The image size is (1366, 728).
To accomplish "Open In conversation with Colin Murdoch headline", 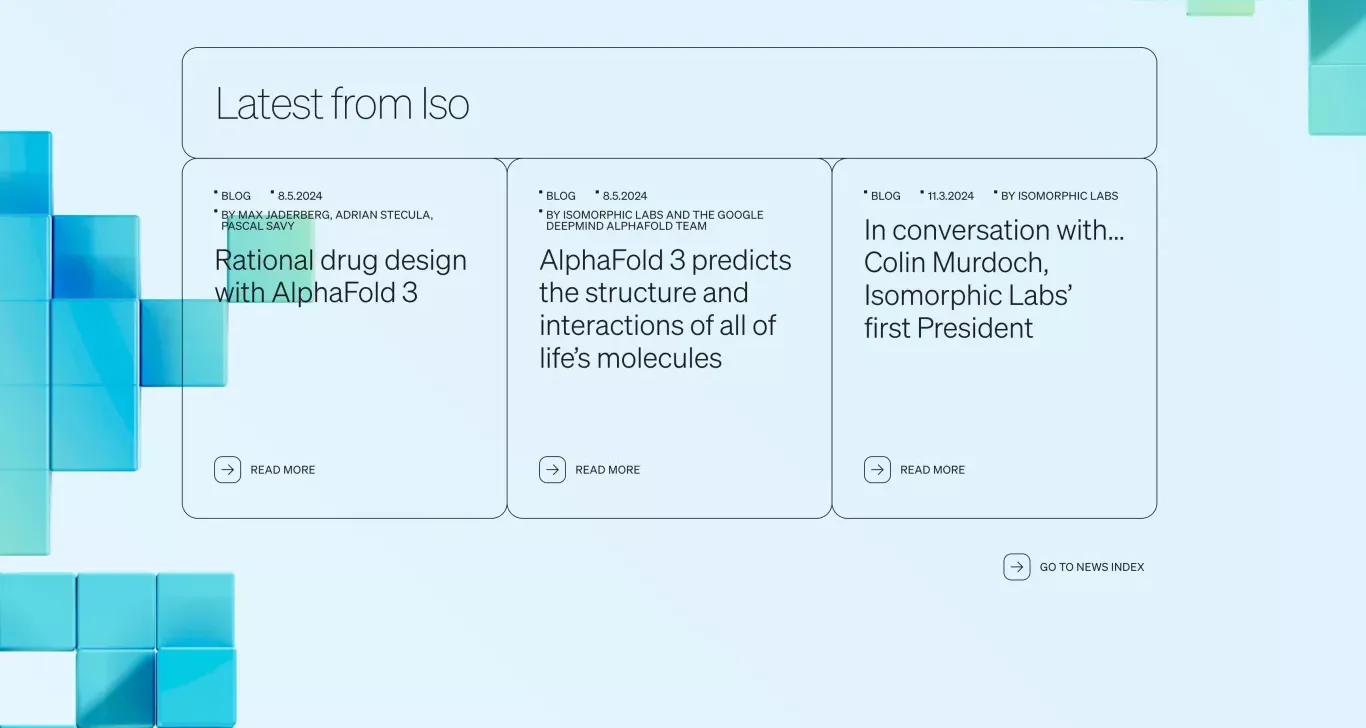I will pos(994,279).
